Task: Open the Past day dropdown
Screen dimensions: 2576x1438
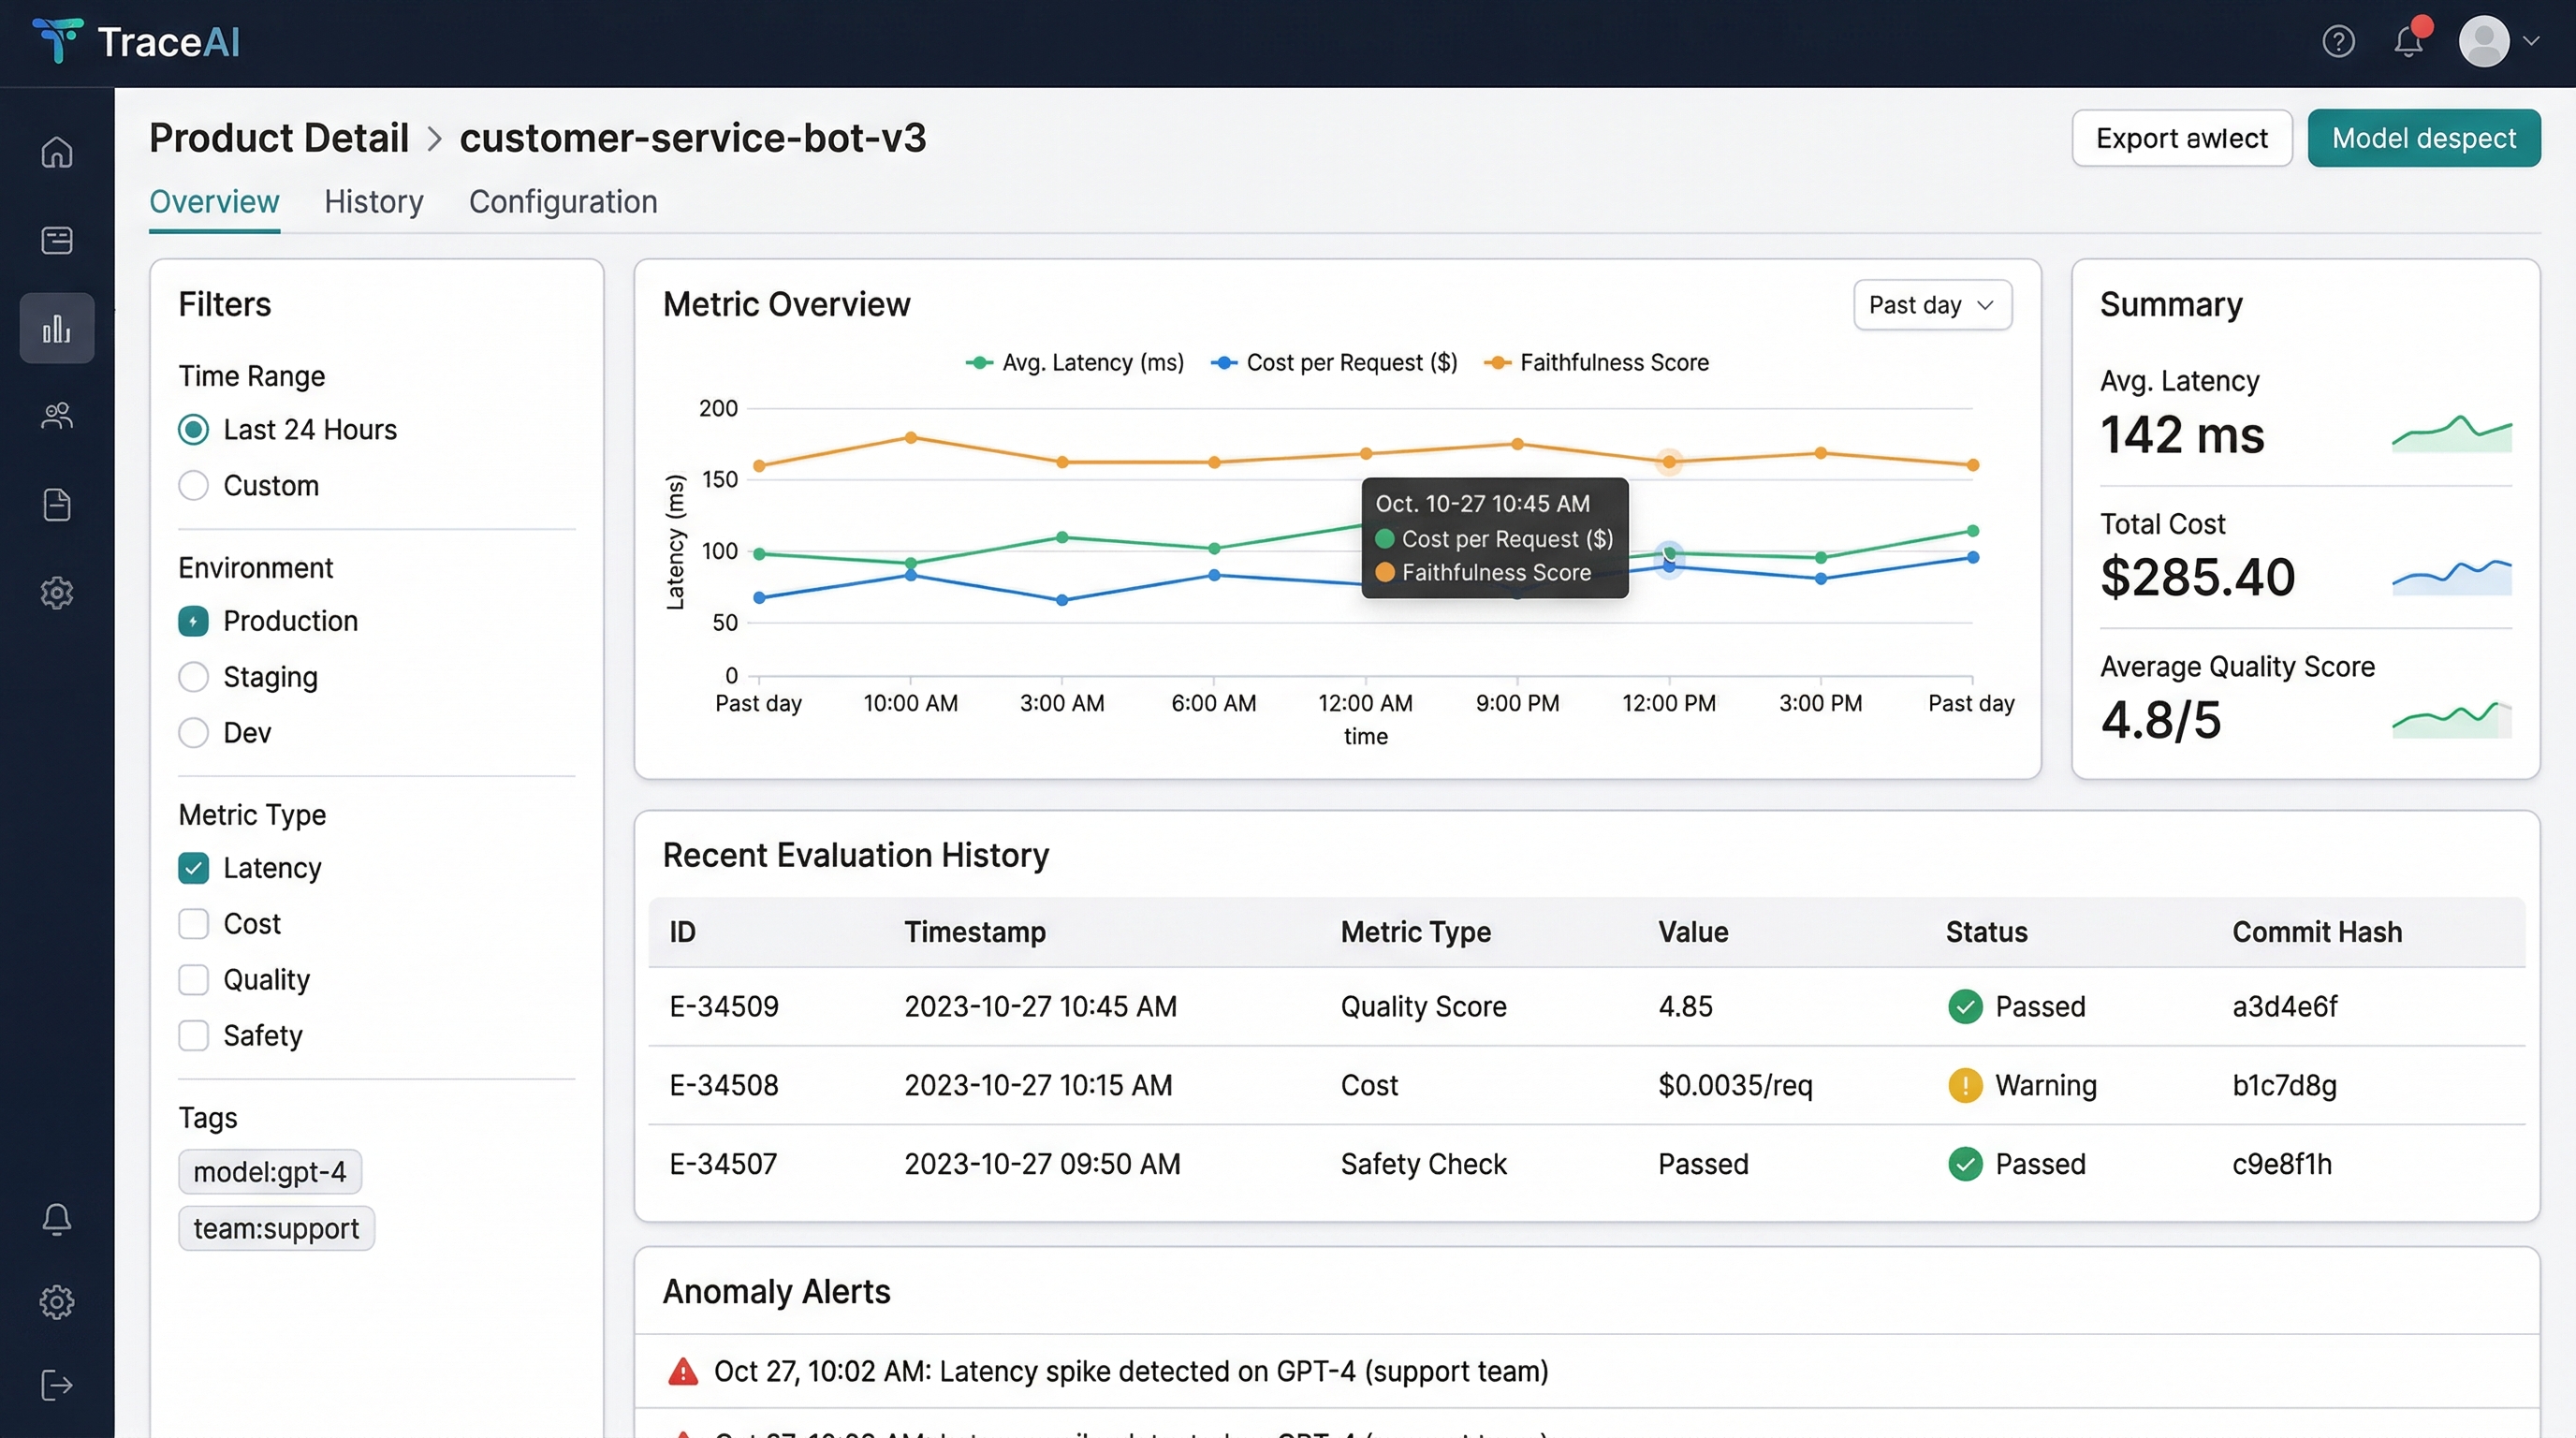Action: pyautogui.click(x=1931, y=304)
